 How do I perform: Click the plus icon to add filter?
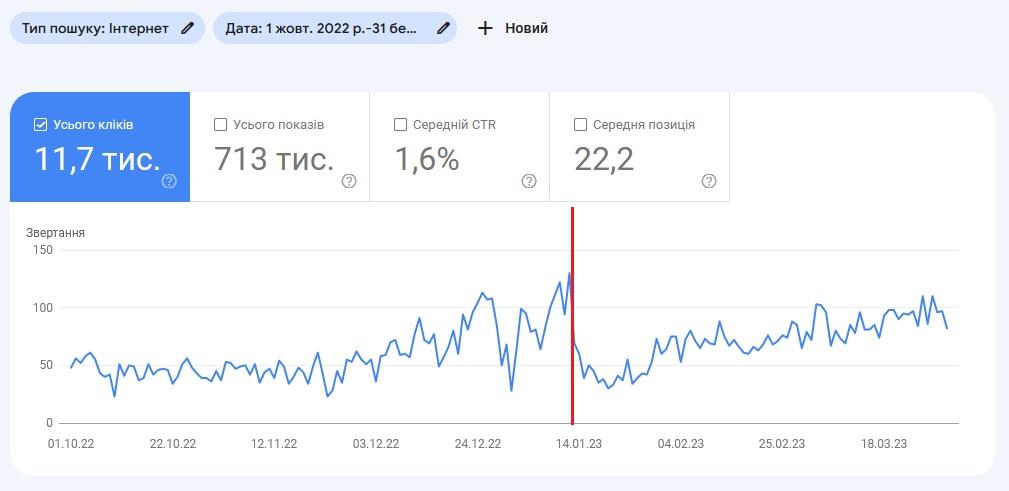tap(485, 28)
